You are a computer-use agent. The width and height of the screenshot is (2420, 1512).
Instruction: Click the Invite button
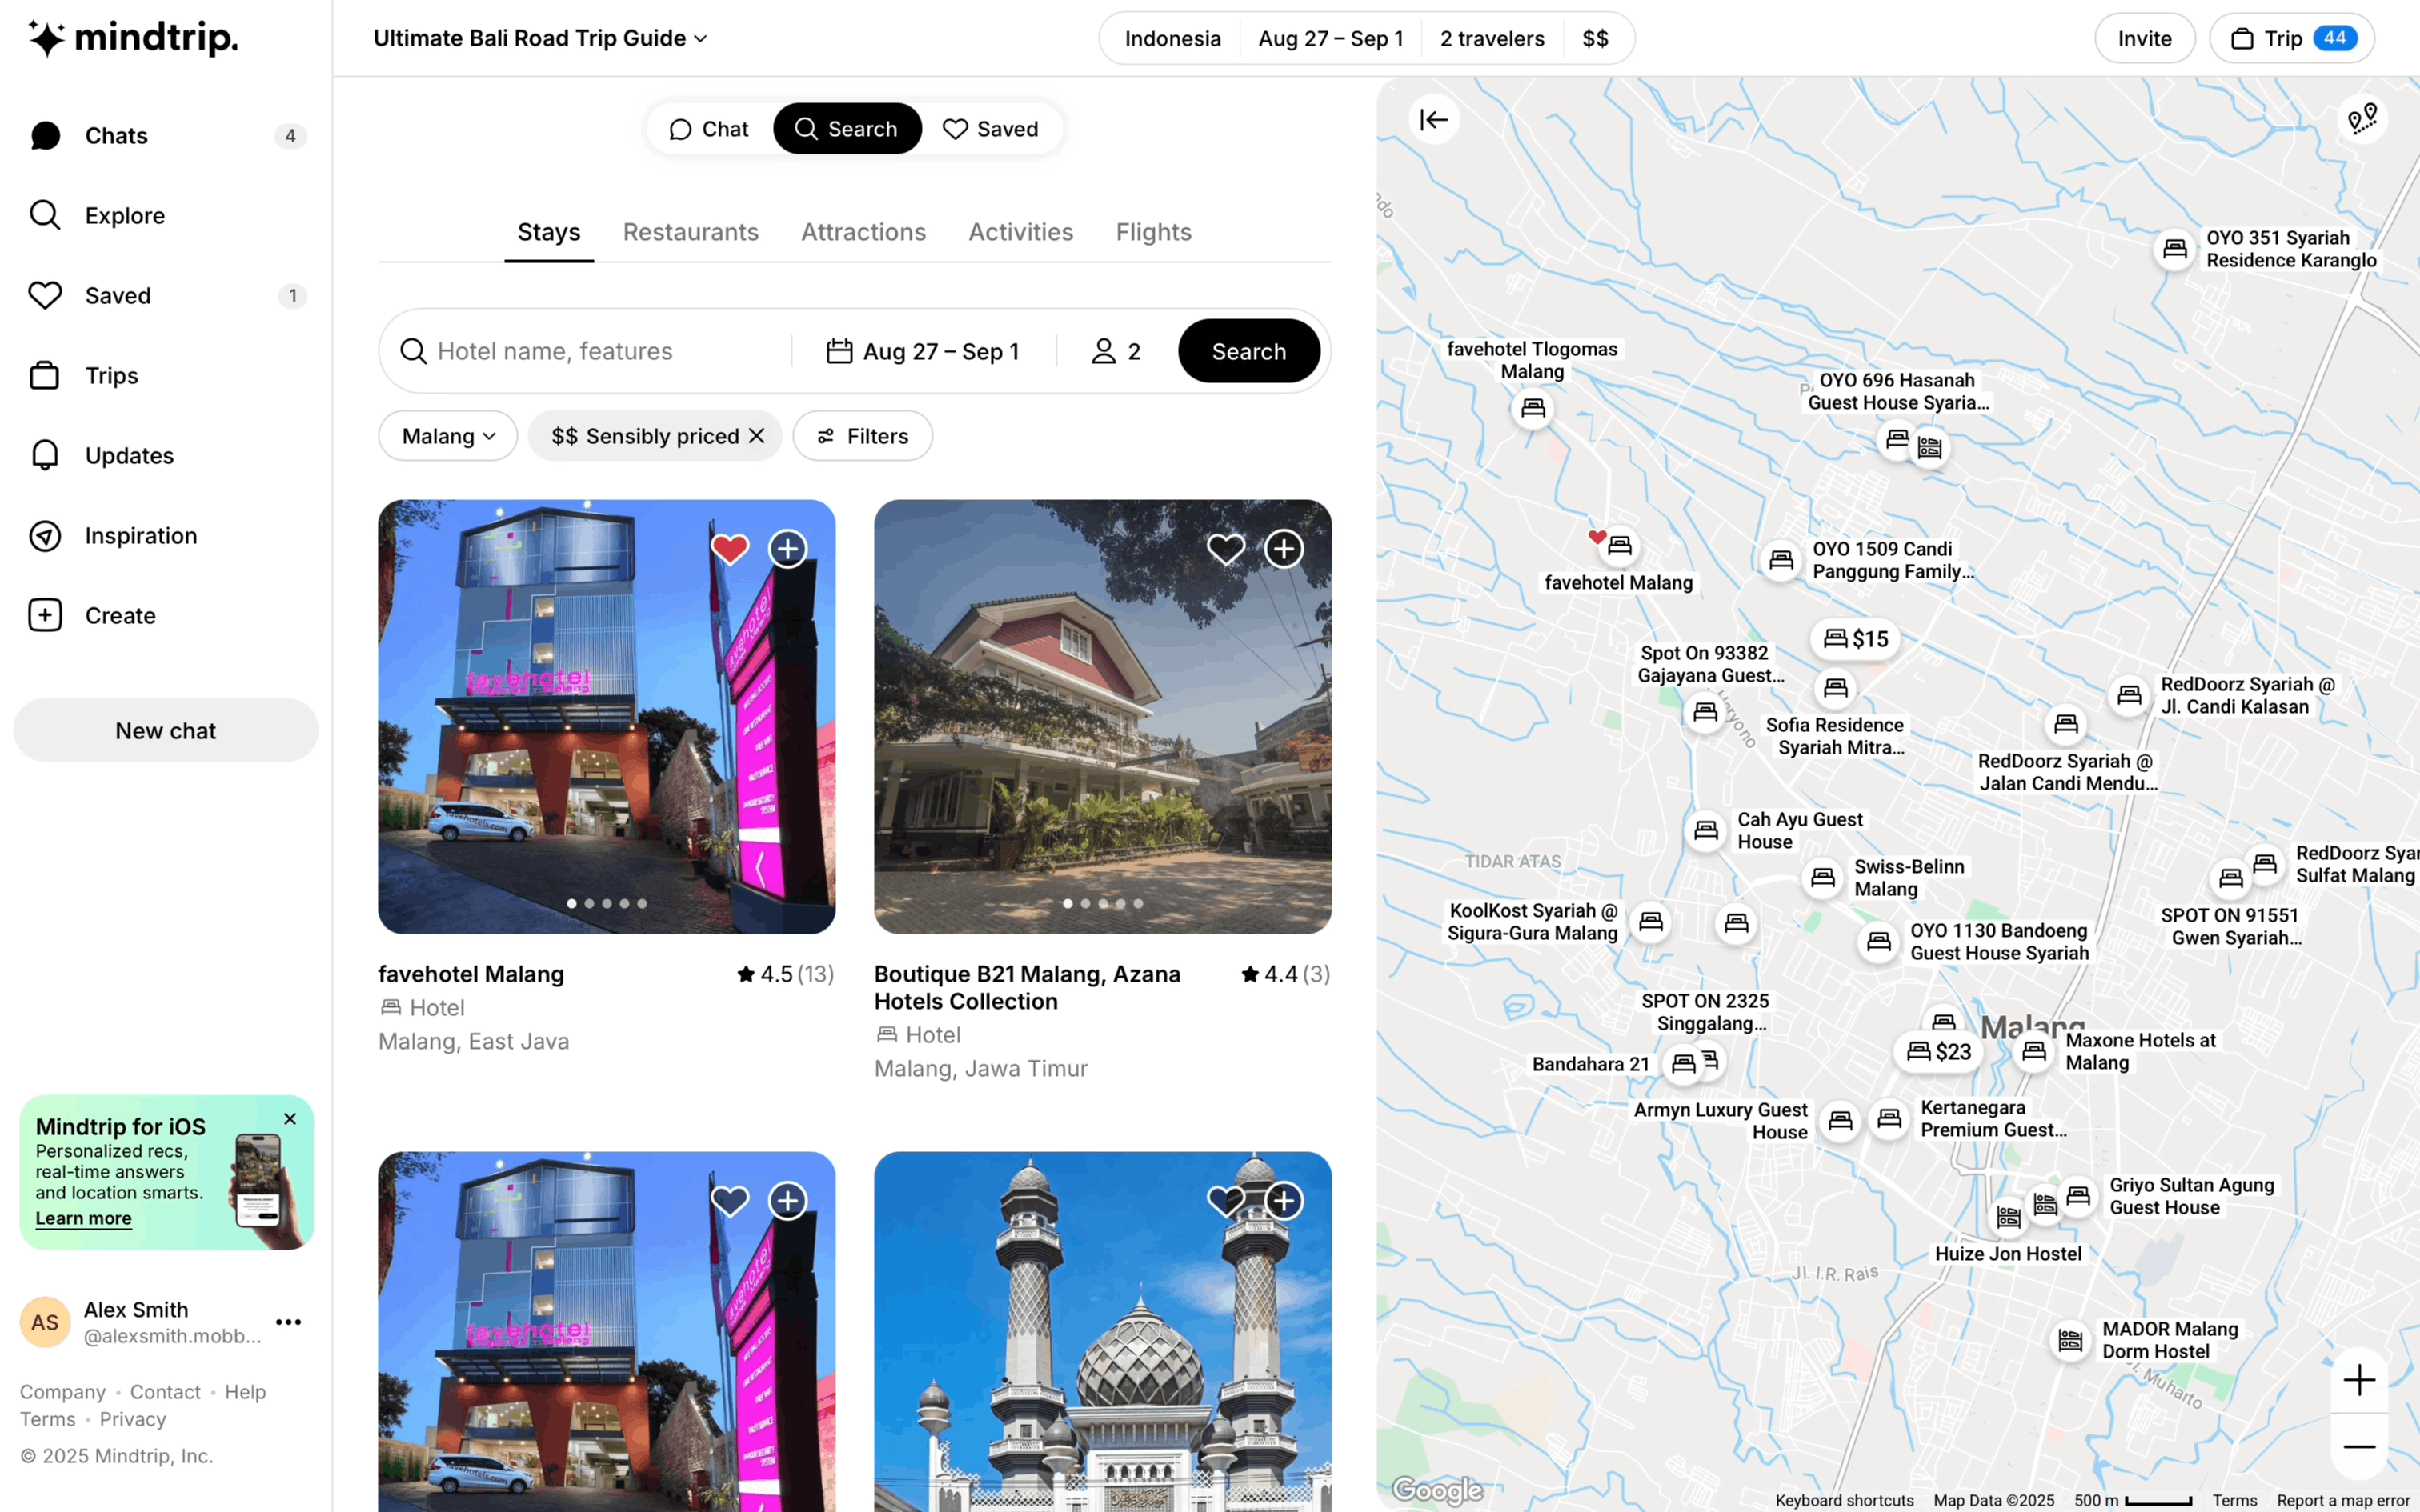click(2144, 38)
